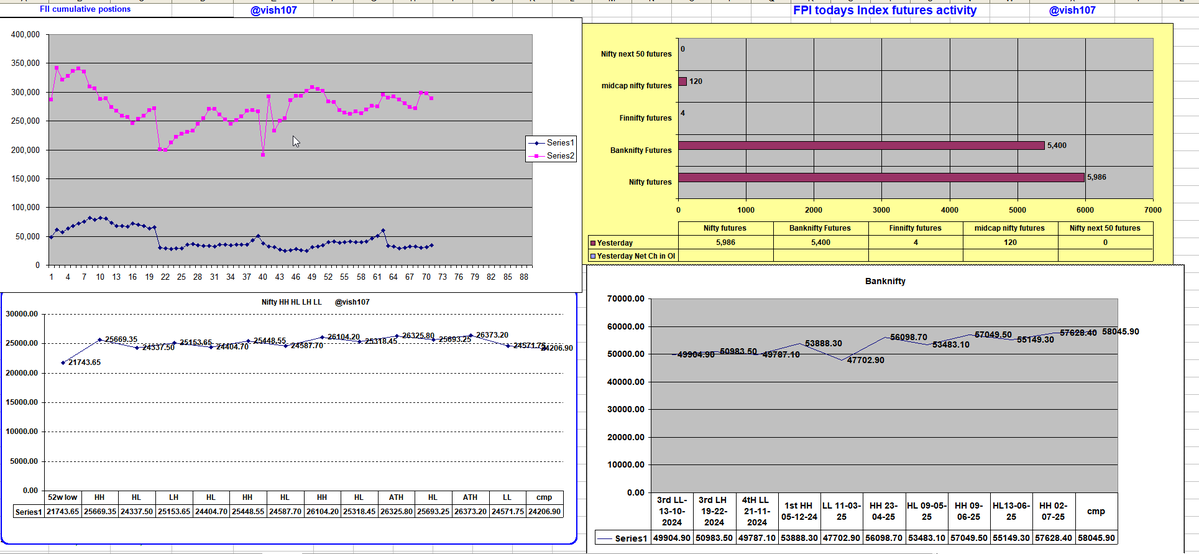Select the "HH 02-07-25" column header
The height and width of the screenshot is (554, 1199).
pyautogui.click(x=1056, y=511)
